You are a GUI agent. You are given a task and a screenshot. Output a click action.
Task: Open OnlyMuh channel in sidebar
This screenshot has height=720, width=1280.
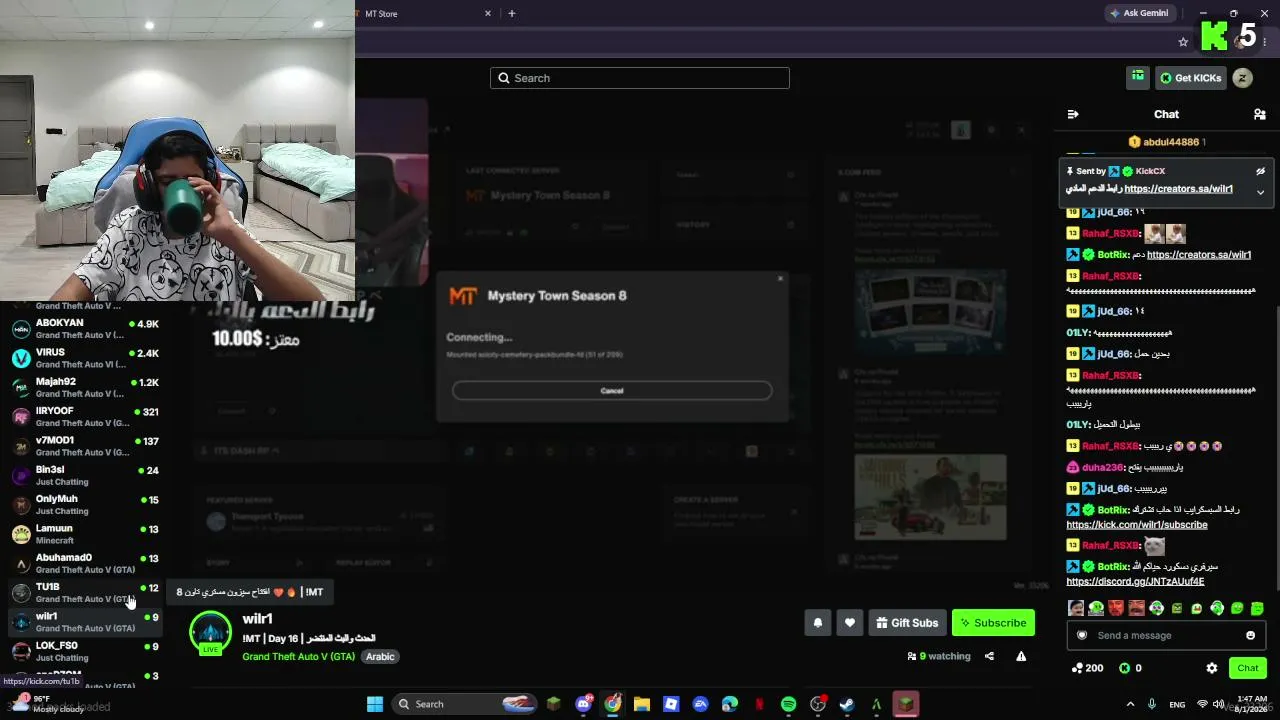[x=85, y=505]
